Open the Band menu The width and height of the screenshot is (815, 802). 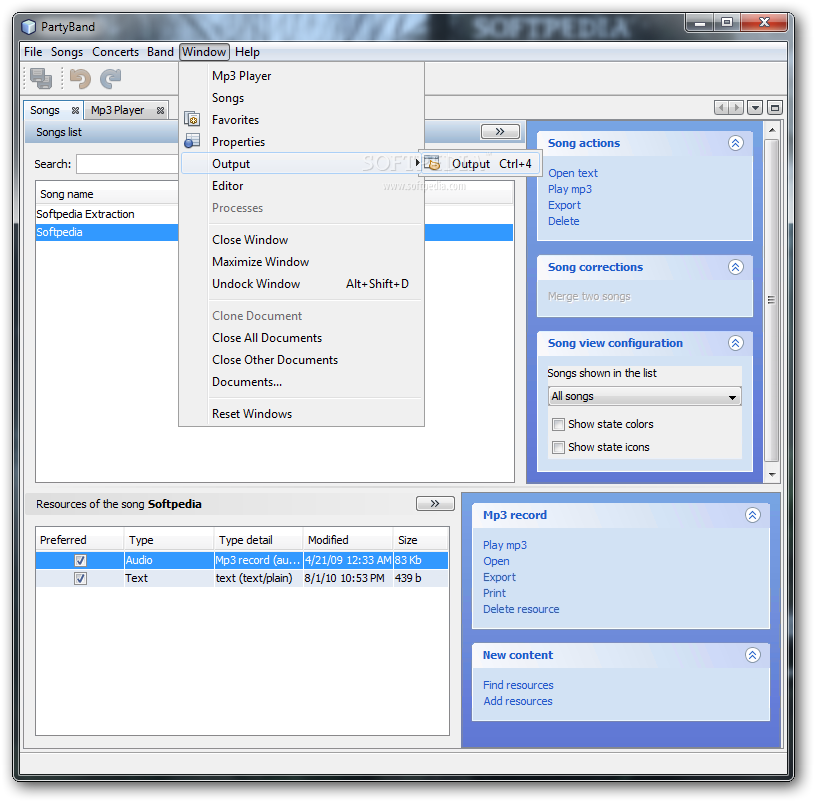coord(160,52)
